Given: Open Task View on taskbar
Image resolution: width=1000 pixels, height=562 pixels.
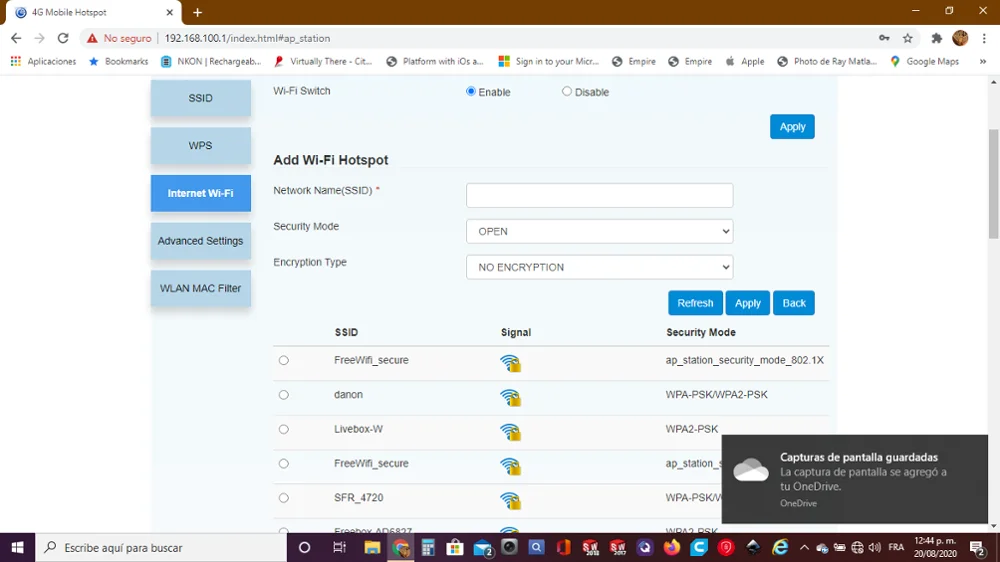Looking at the screenshot, I should pos(339,547).
